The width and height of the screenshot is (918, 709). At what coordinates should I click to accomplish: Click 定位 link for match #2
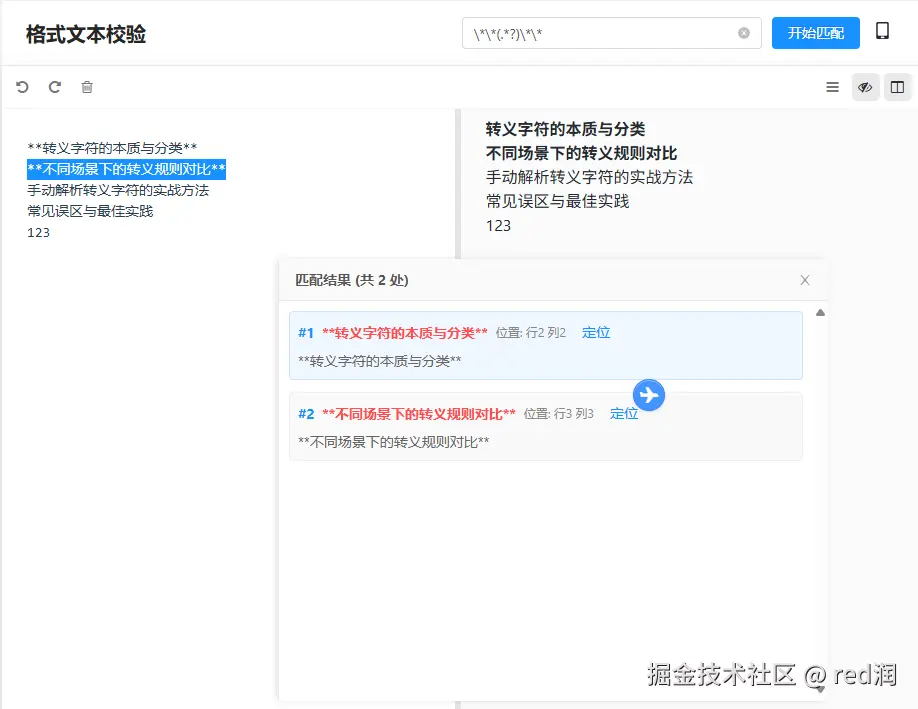coord(624,414)
